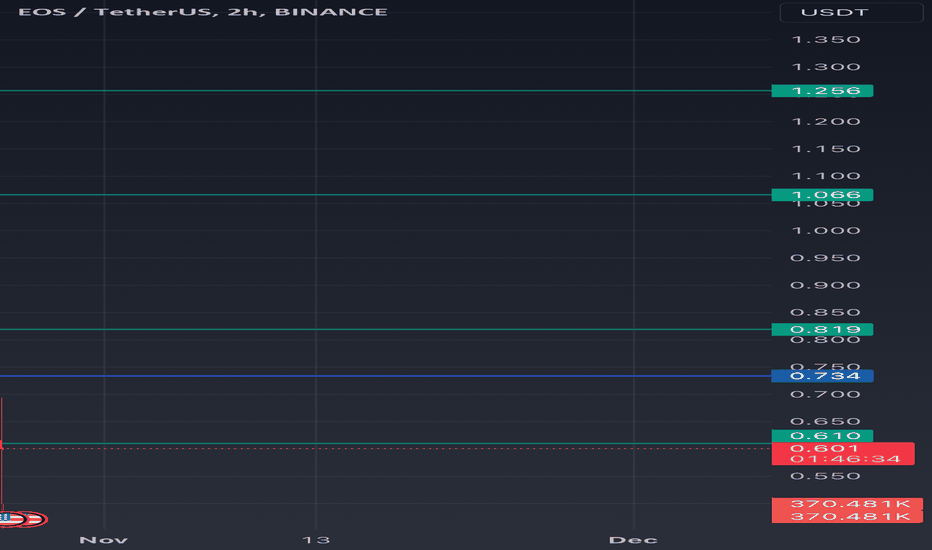This screenshot has width=932, height=550.
Task: Select the 0.610 green price label
Action: (822, 436)
